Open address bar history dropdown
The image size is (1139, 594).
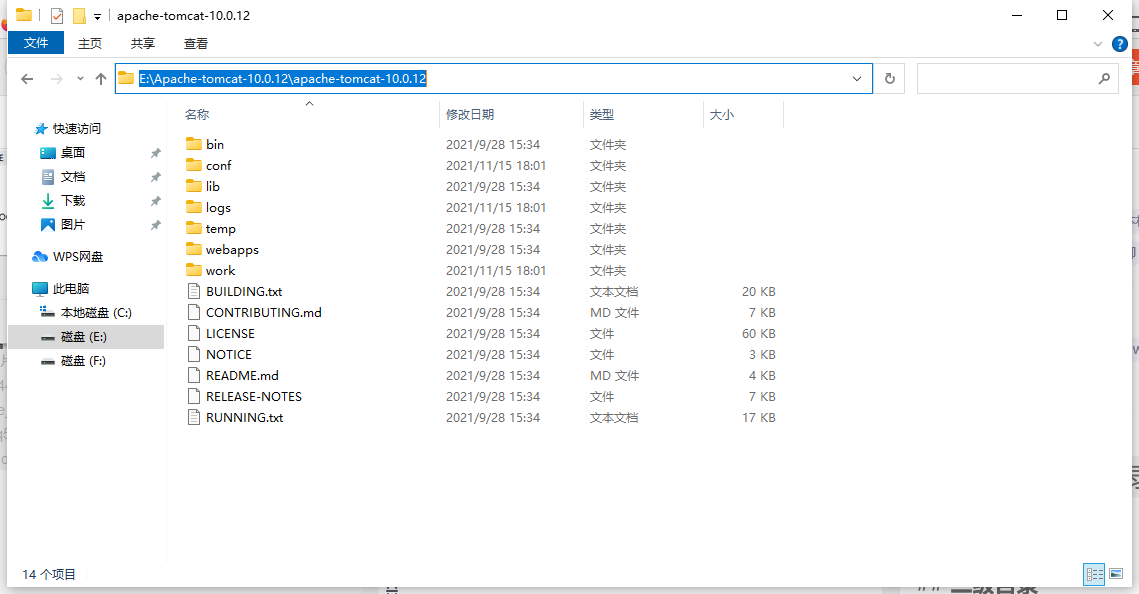(x=857, y=78)
